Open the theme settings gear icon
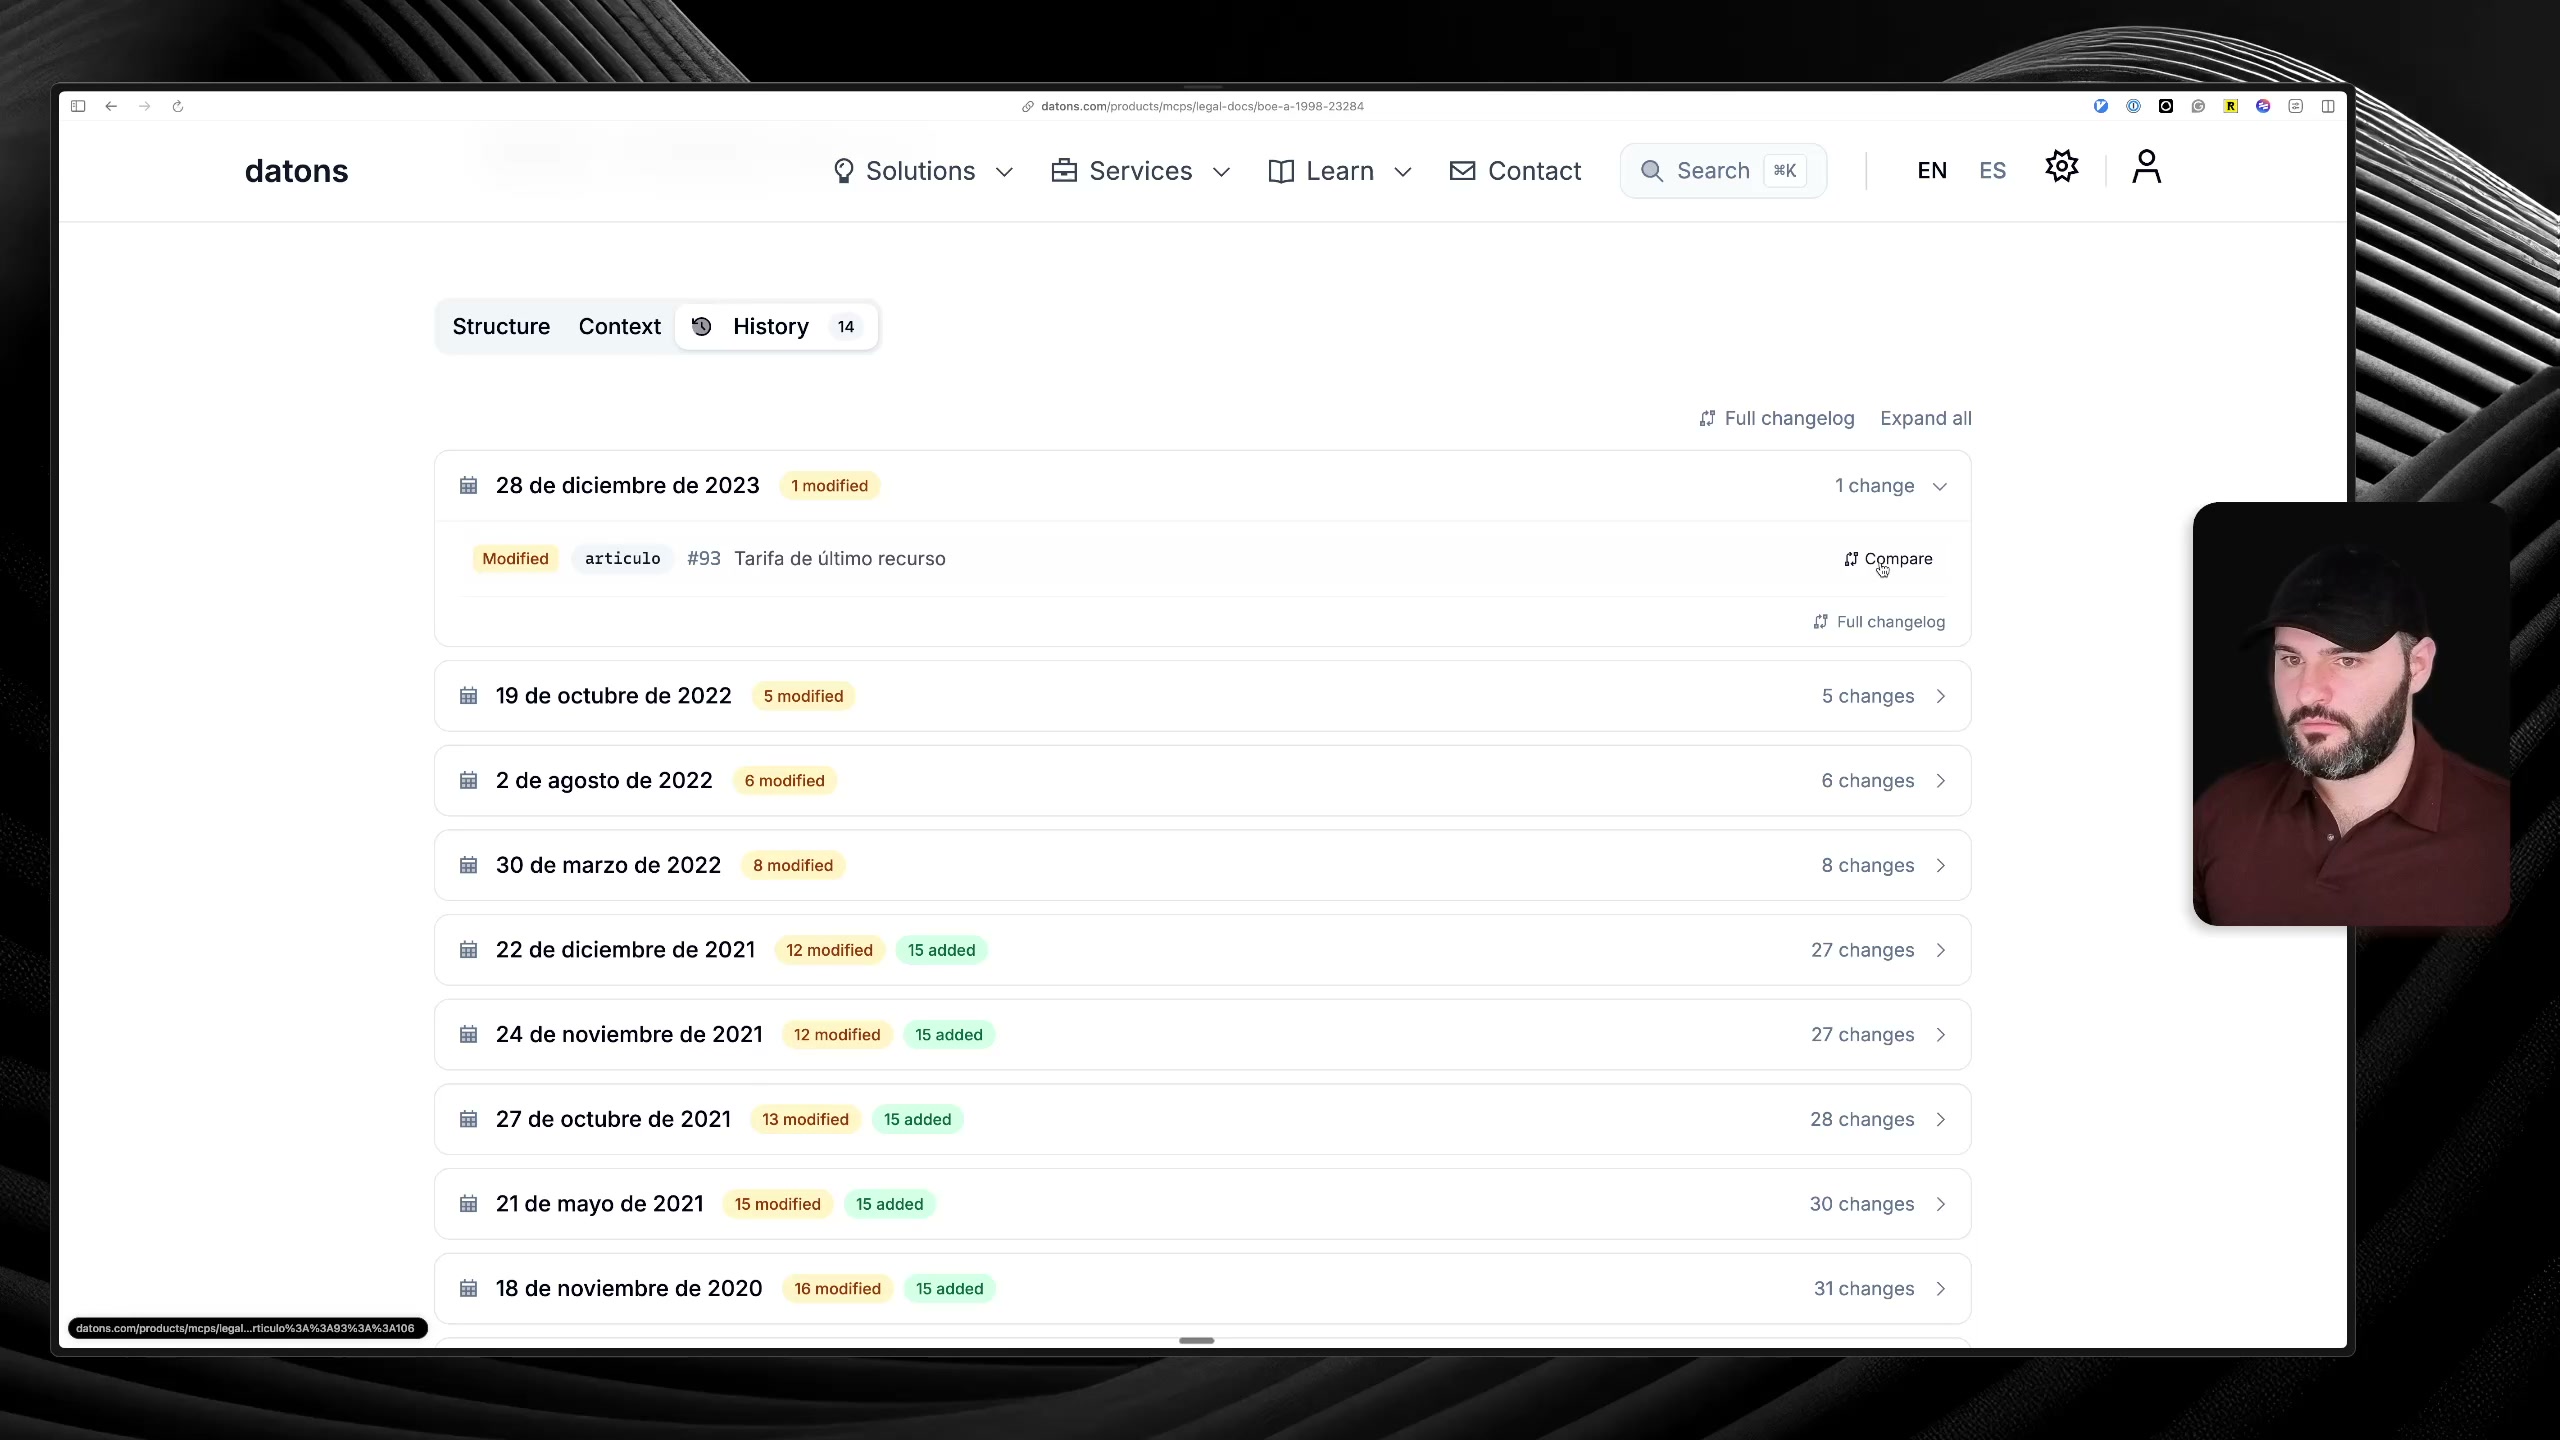This screenshot has width=2560, height=1440. (2061, 167)
